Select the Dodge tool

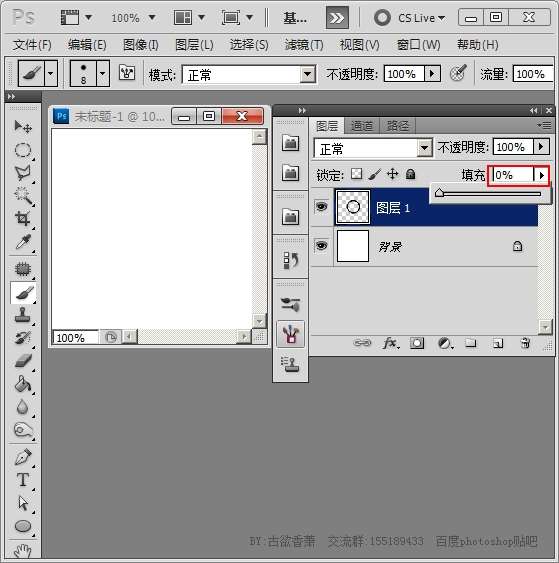23,430
